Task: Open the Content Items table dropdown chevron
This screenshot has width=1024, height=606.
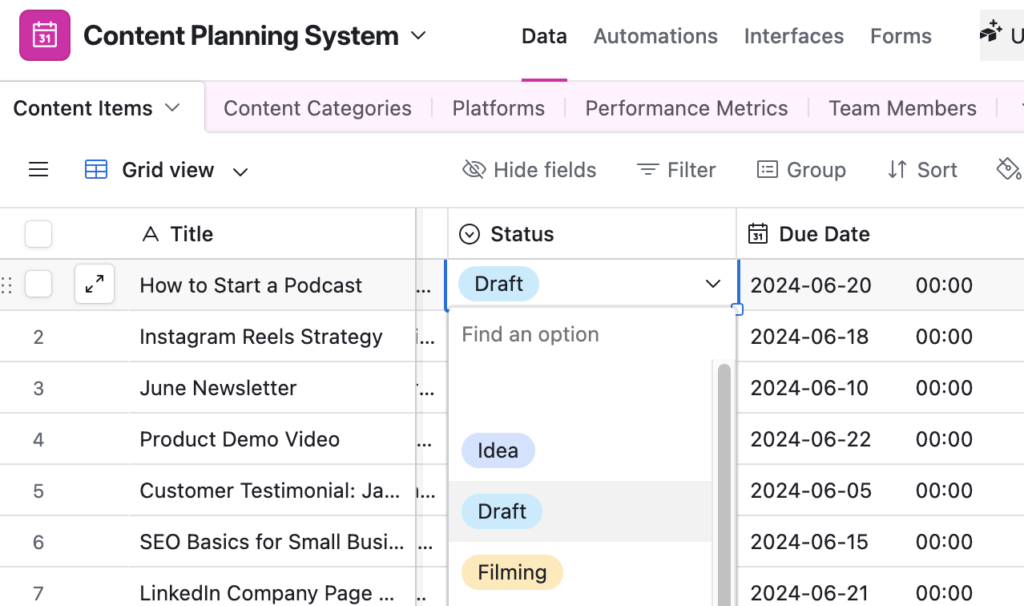Action: click(172, 108)
